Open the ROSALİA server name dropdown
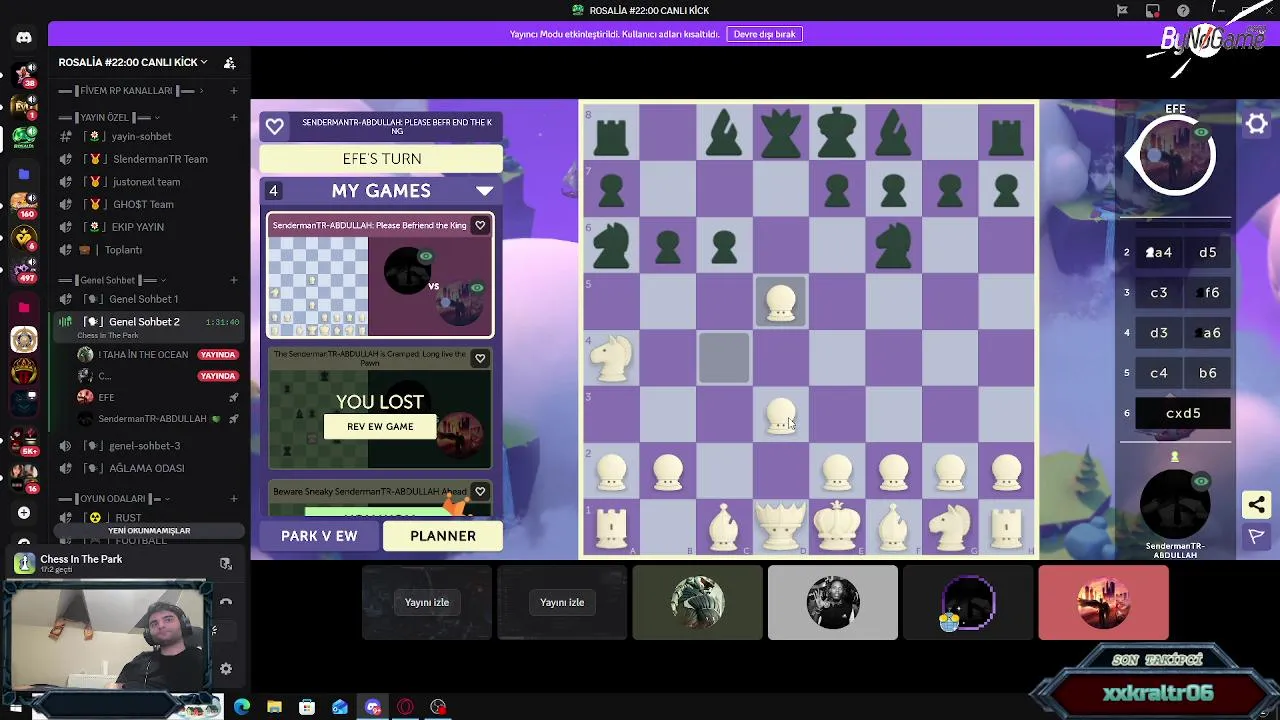1280x720 pixels. 133,62
